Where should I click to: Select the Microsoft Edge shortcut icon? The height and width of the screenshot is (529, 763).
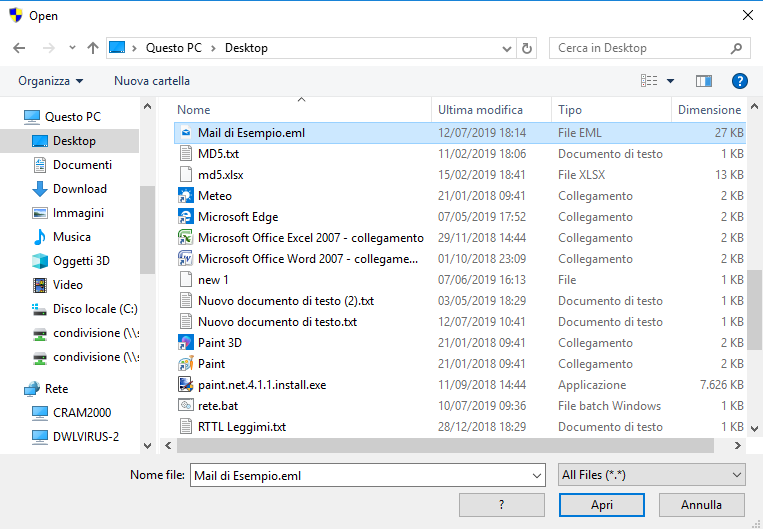tap(185, 217)
